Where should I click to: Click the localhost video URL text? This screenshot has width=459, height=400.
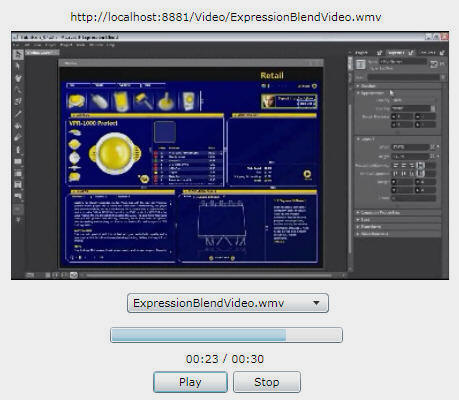(x=226, y=17)
